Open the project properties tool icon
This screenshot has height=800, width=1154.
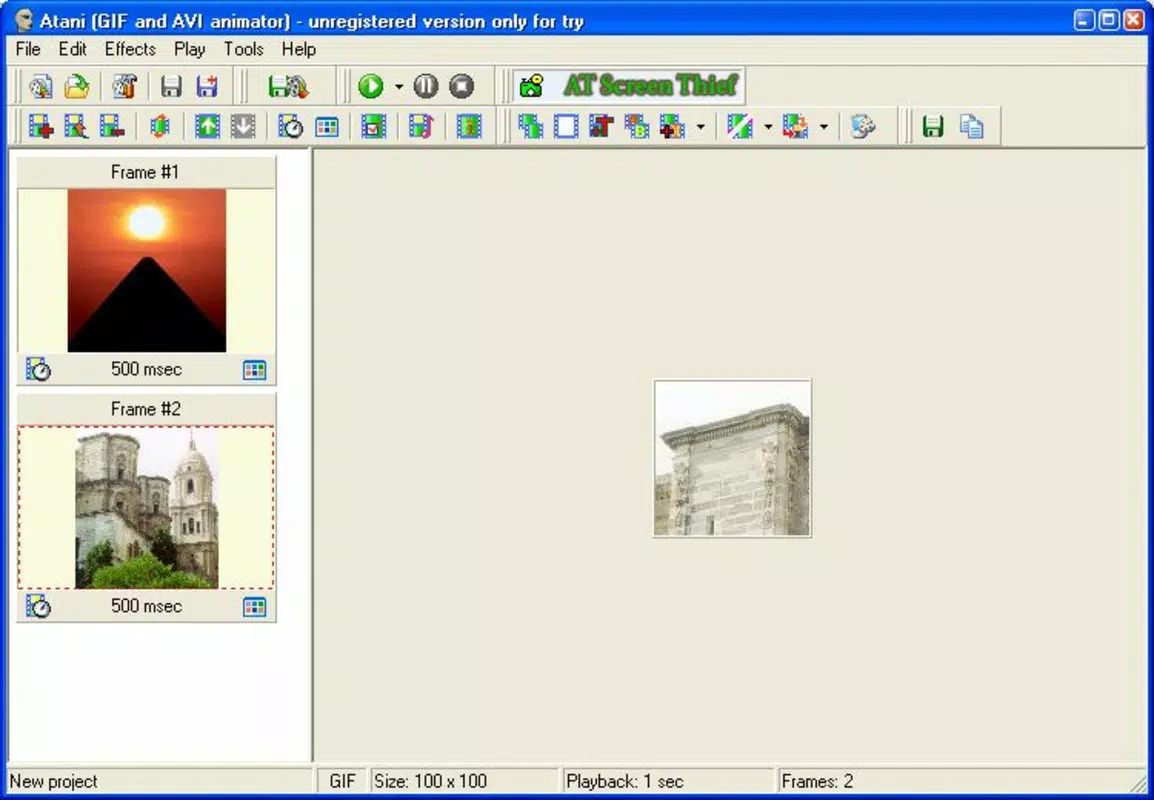[125, 86]
